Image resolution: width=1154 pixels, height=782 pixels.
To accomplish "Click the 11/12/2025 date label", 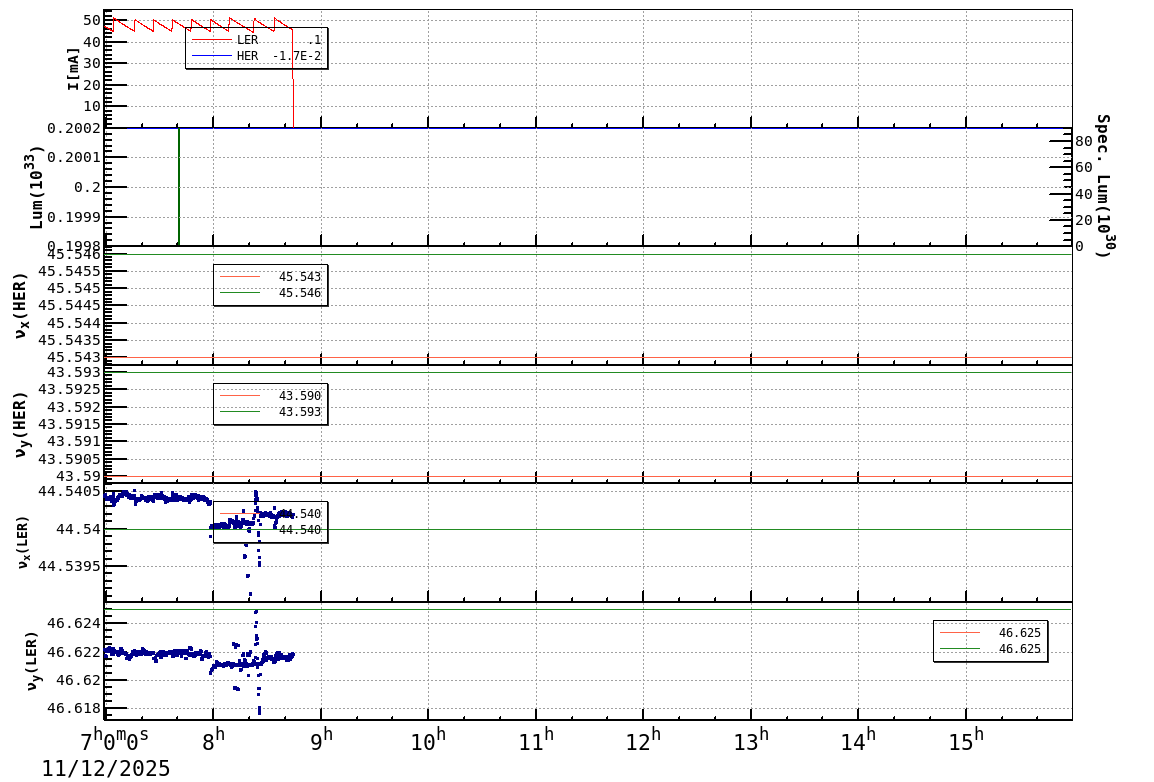I will (106, 768).
